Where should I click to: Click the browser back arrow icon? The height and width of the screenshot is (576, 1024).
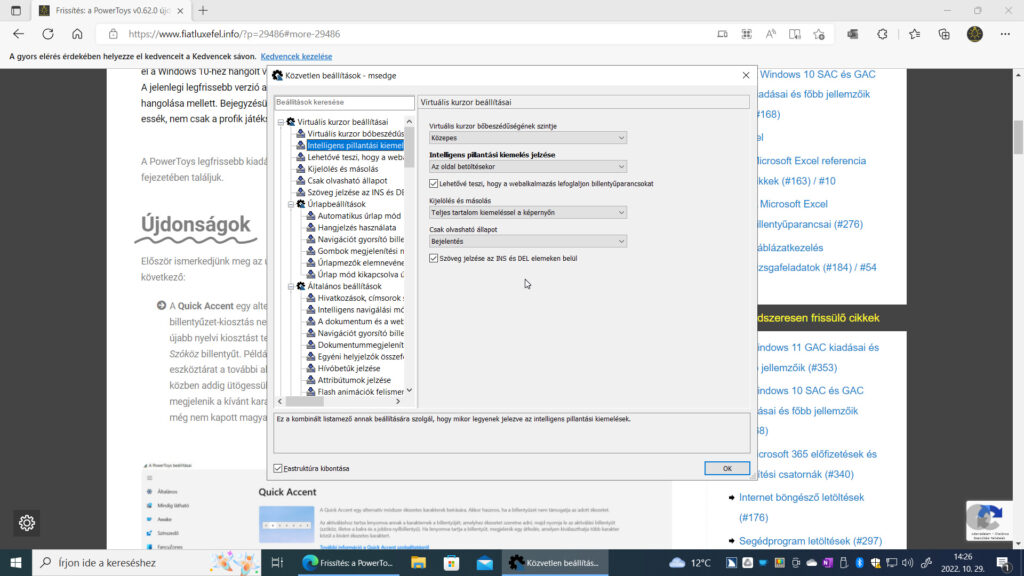(x=18, y=33)
